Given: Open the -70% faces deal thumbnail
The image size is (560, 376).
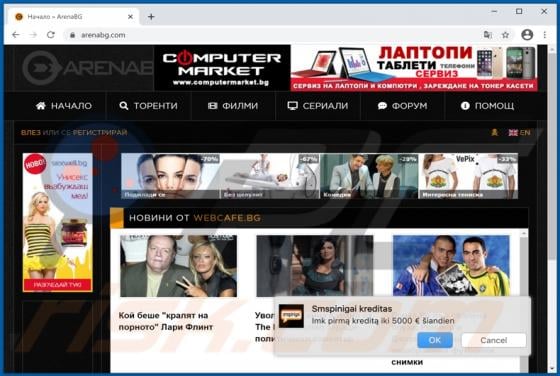Looking at the screenshot, I should 170,176.
